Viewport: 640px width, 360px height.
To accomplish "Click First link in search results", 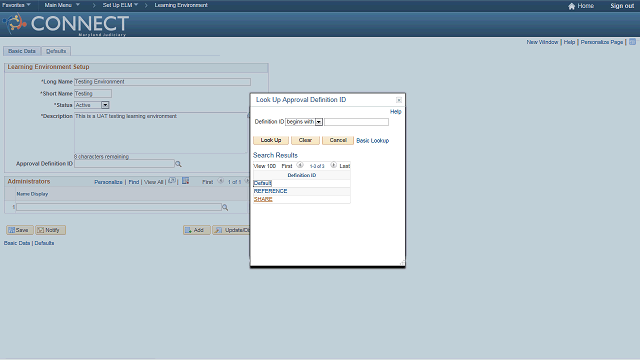I will coord(287,166).
